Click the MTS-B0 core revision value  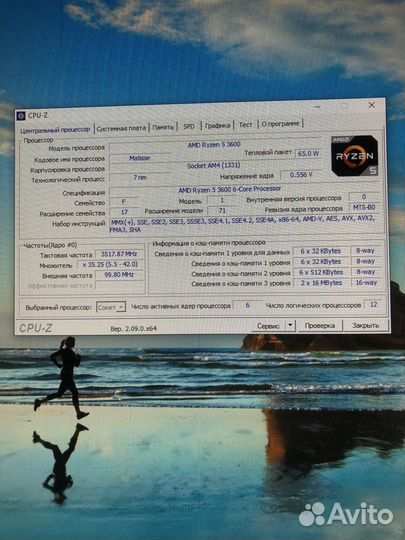coord(364,208)
